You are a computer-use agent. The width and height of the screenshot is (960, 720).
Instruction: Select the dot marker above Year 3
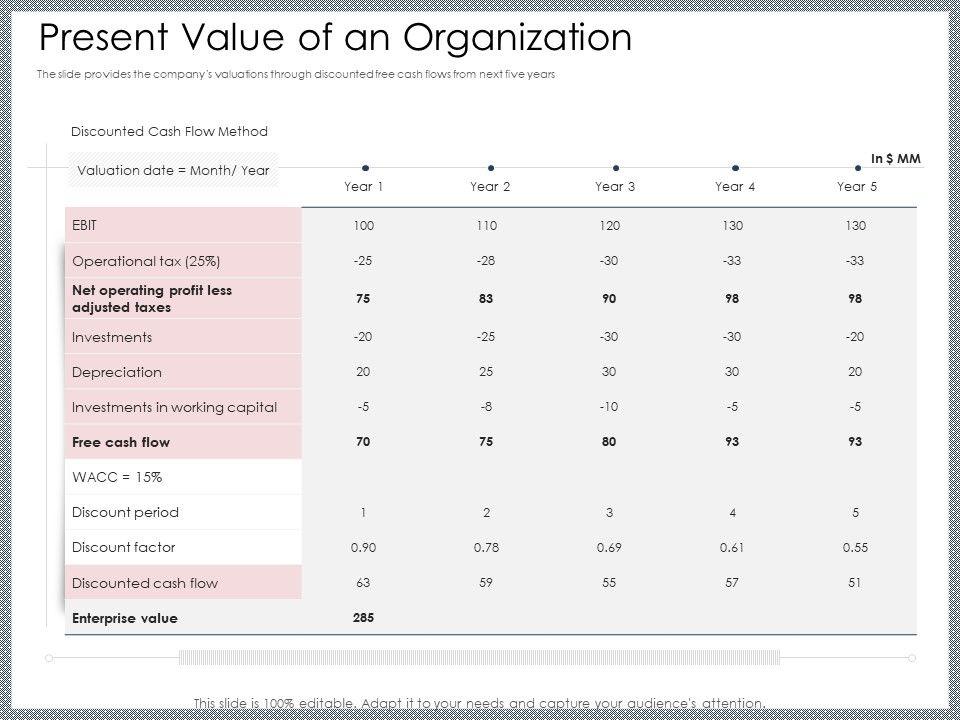(616, 168)
